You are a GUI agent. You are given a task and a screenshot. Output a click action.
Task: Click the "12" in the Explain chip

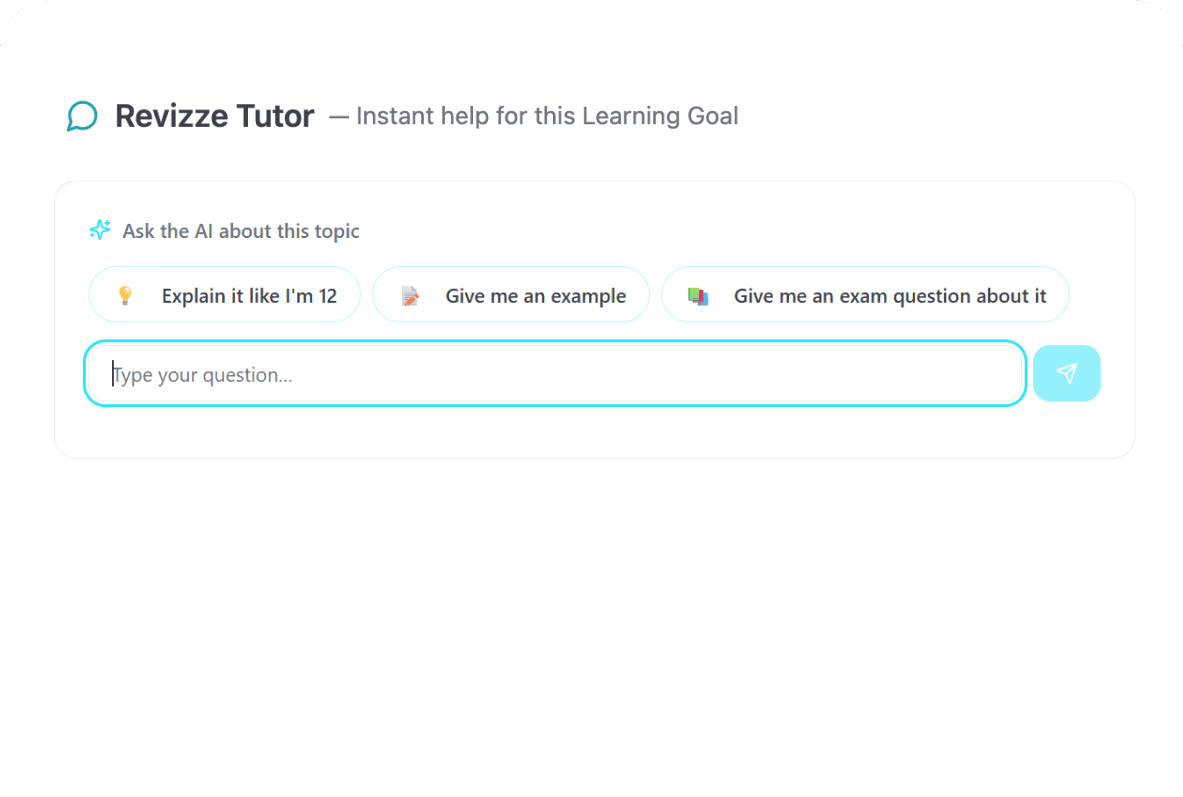327,296
